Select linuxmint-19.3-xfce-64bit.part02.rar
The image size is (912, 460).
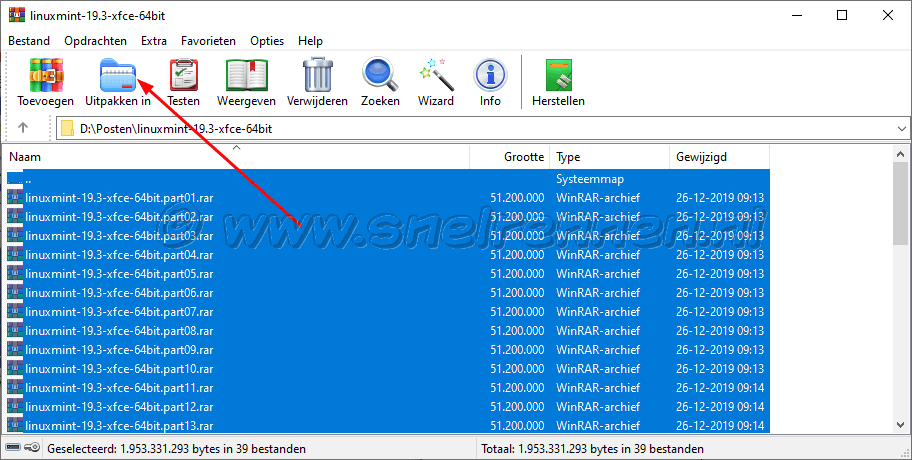388,217
